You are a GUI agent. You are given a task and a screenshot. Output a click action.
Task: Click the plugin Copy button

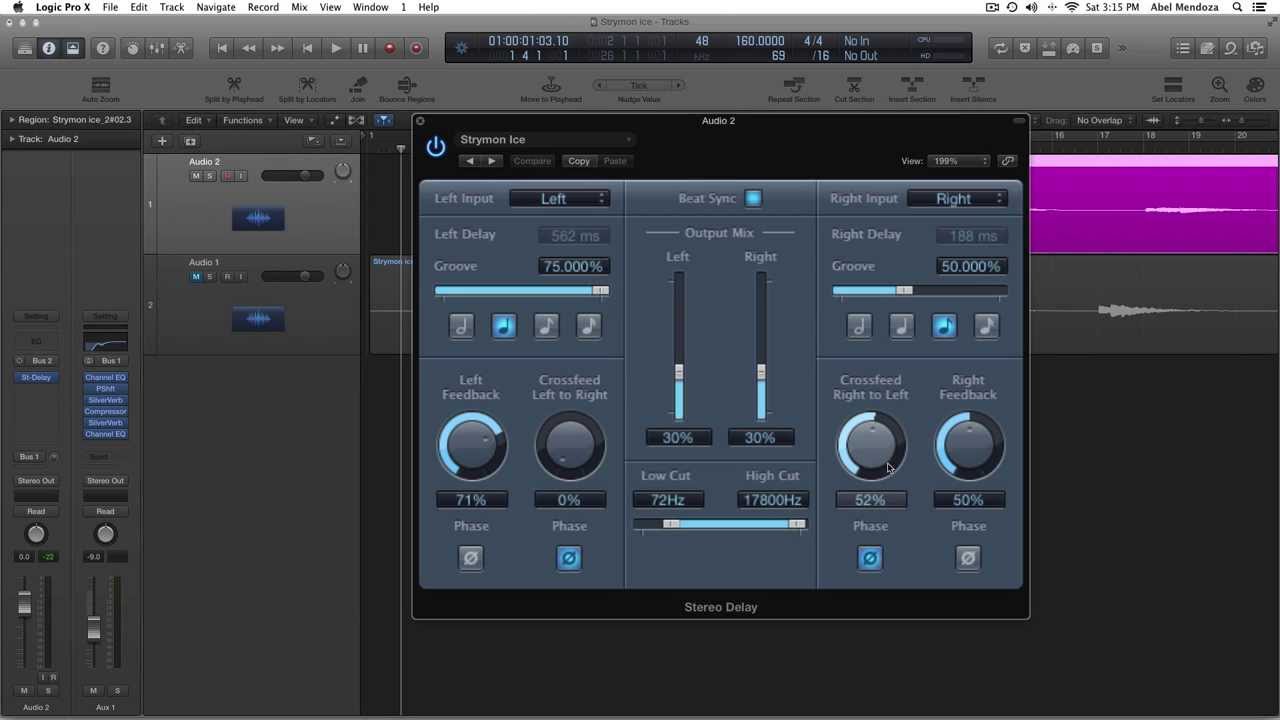578,161
